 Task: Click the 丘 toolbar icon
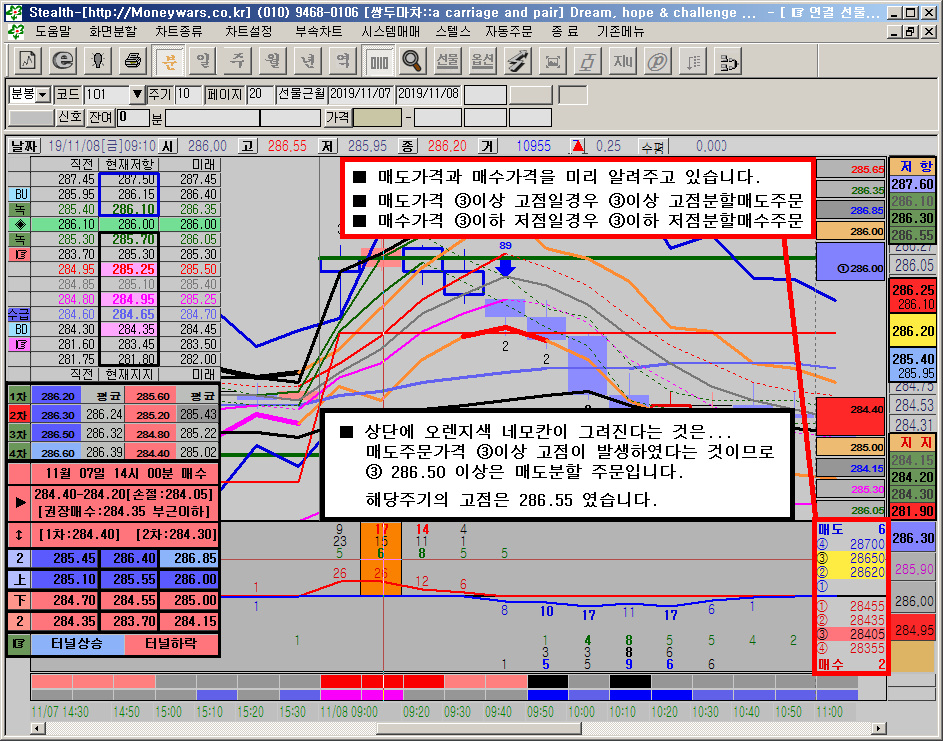tap(587, 61)
